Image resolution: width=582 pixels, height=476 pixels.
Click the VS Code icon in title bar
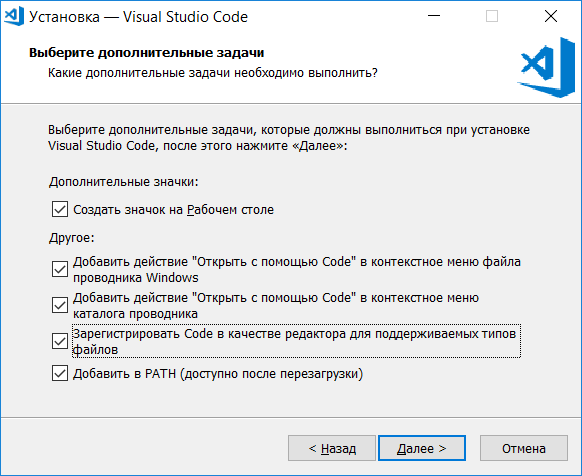pos(14,16)
